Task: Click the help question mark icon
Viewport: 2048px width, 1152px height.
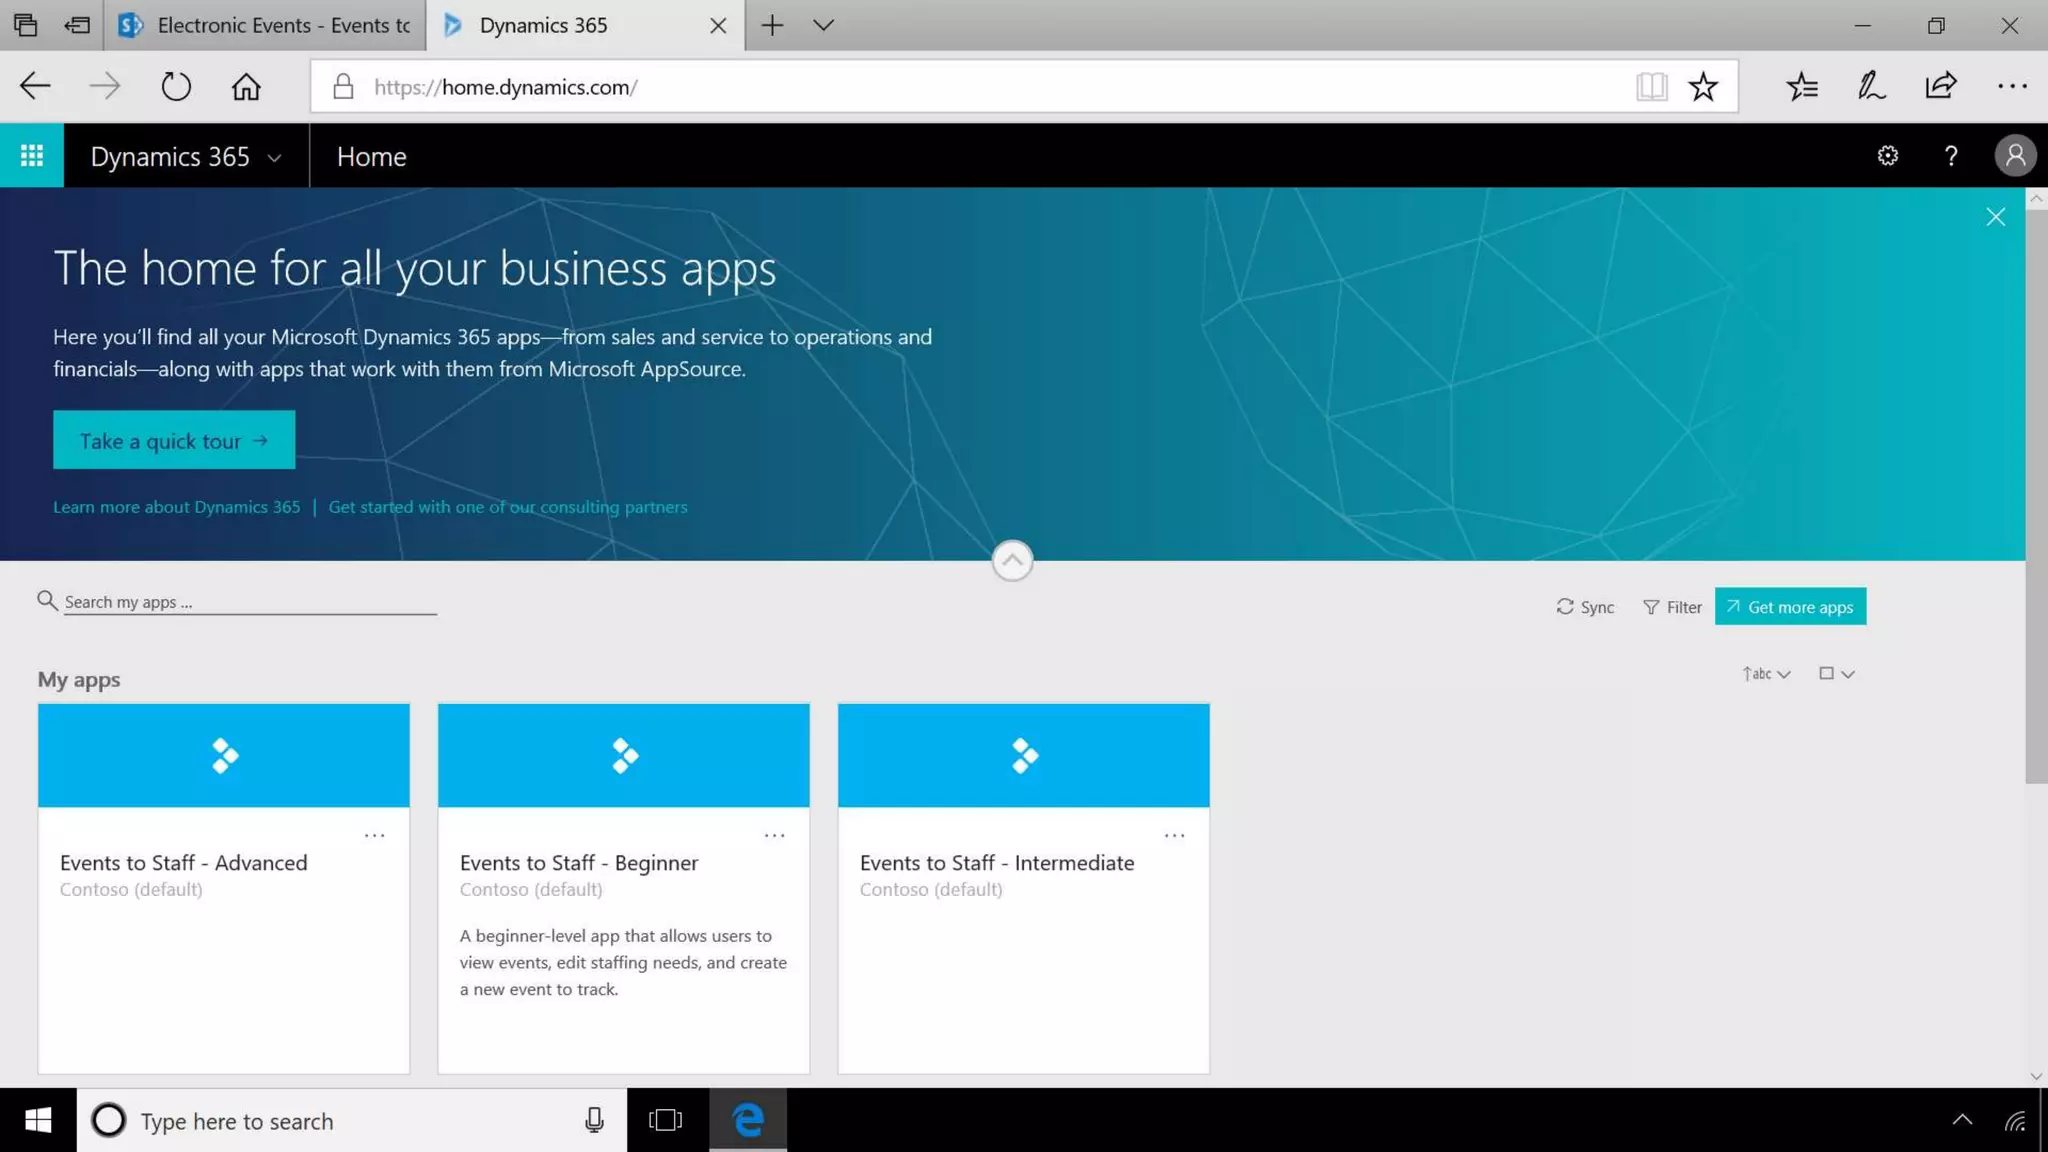Action: 1950,156
